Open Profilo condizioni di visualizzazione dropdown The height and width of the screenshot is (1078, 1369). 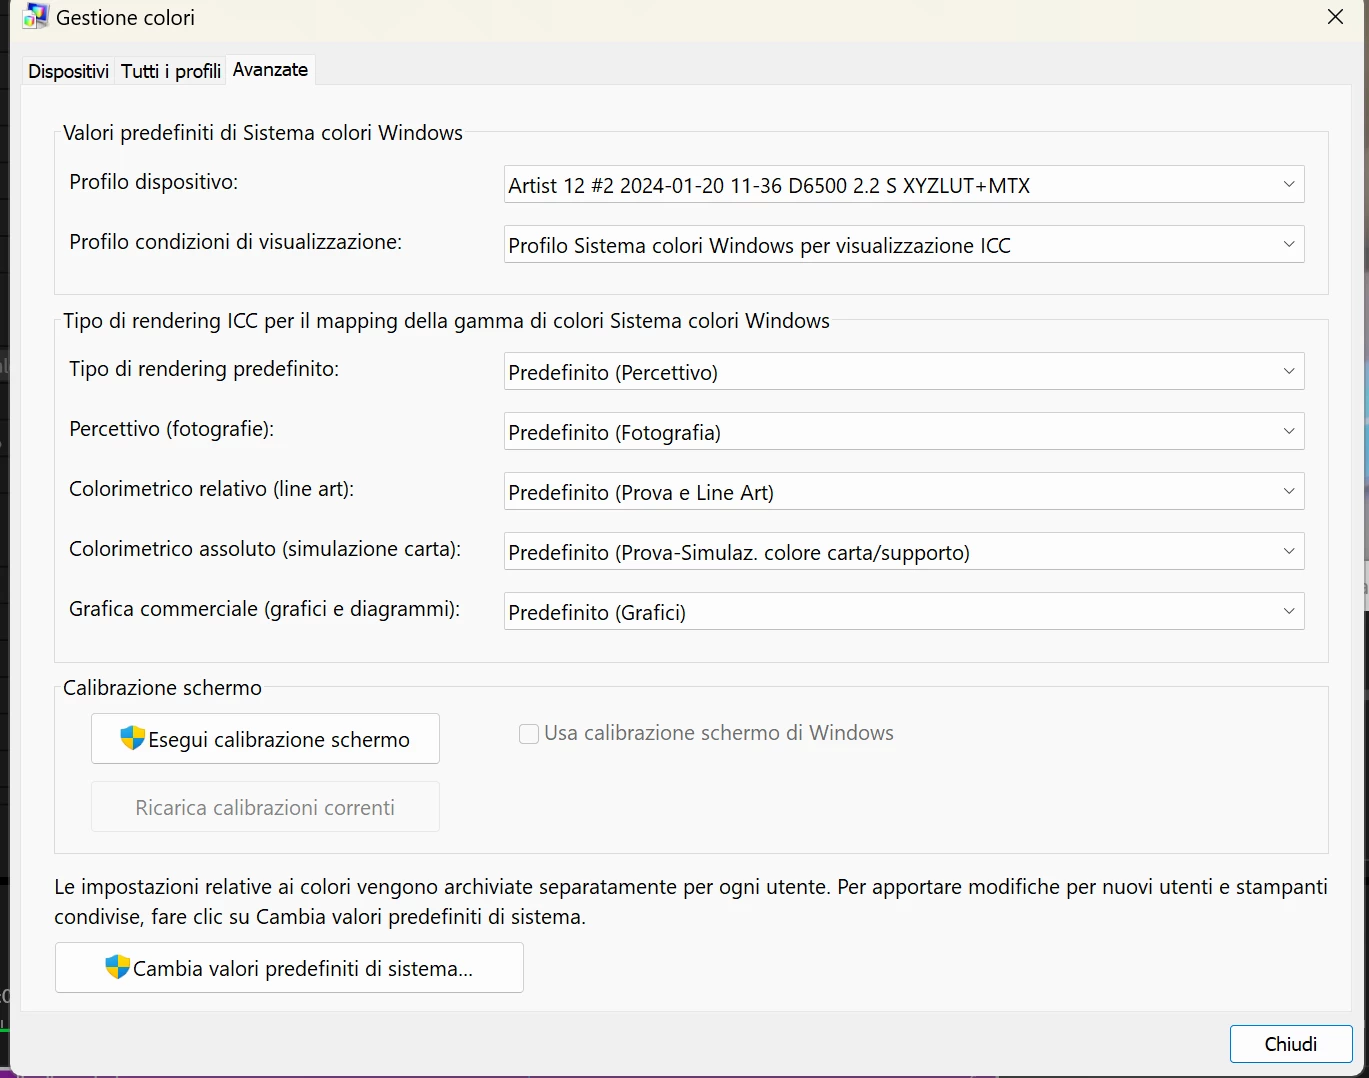(x=904, y=245)
